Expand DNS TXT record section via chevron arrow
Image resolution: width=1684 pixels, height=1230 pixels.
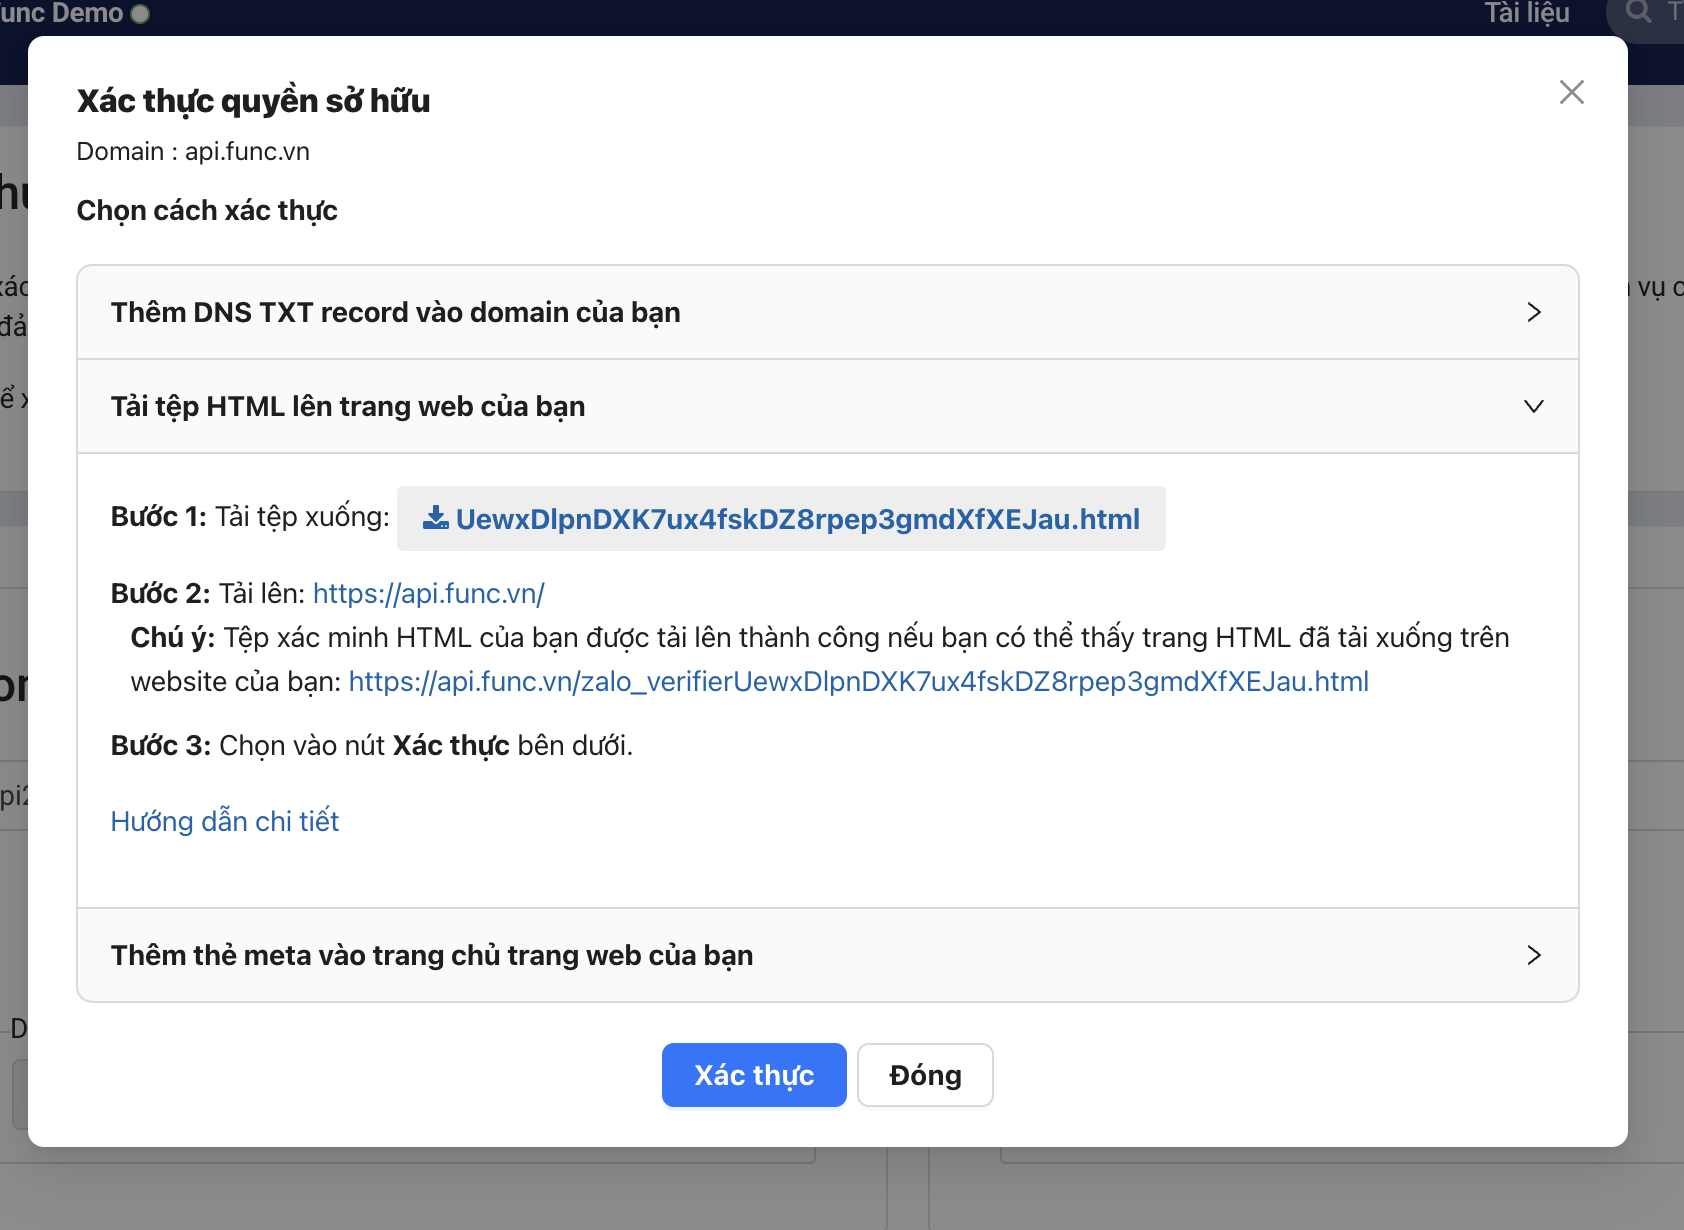(1533, 312)
